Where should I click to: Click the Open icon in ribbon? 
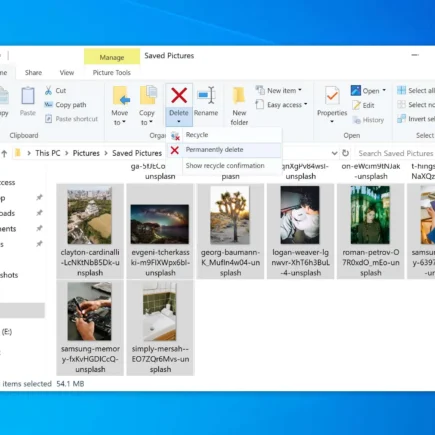(356, 90)
